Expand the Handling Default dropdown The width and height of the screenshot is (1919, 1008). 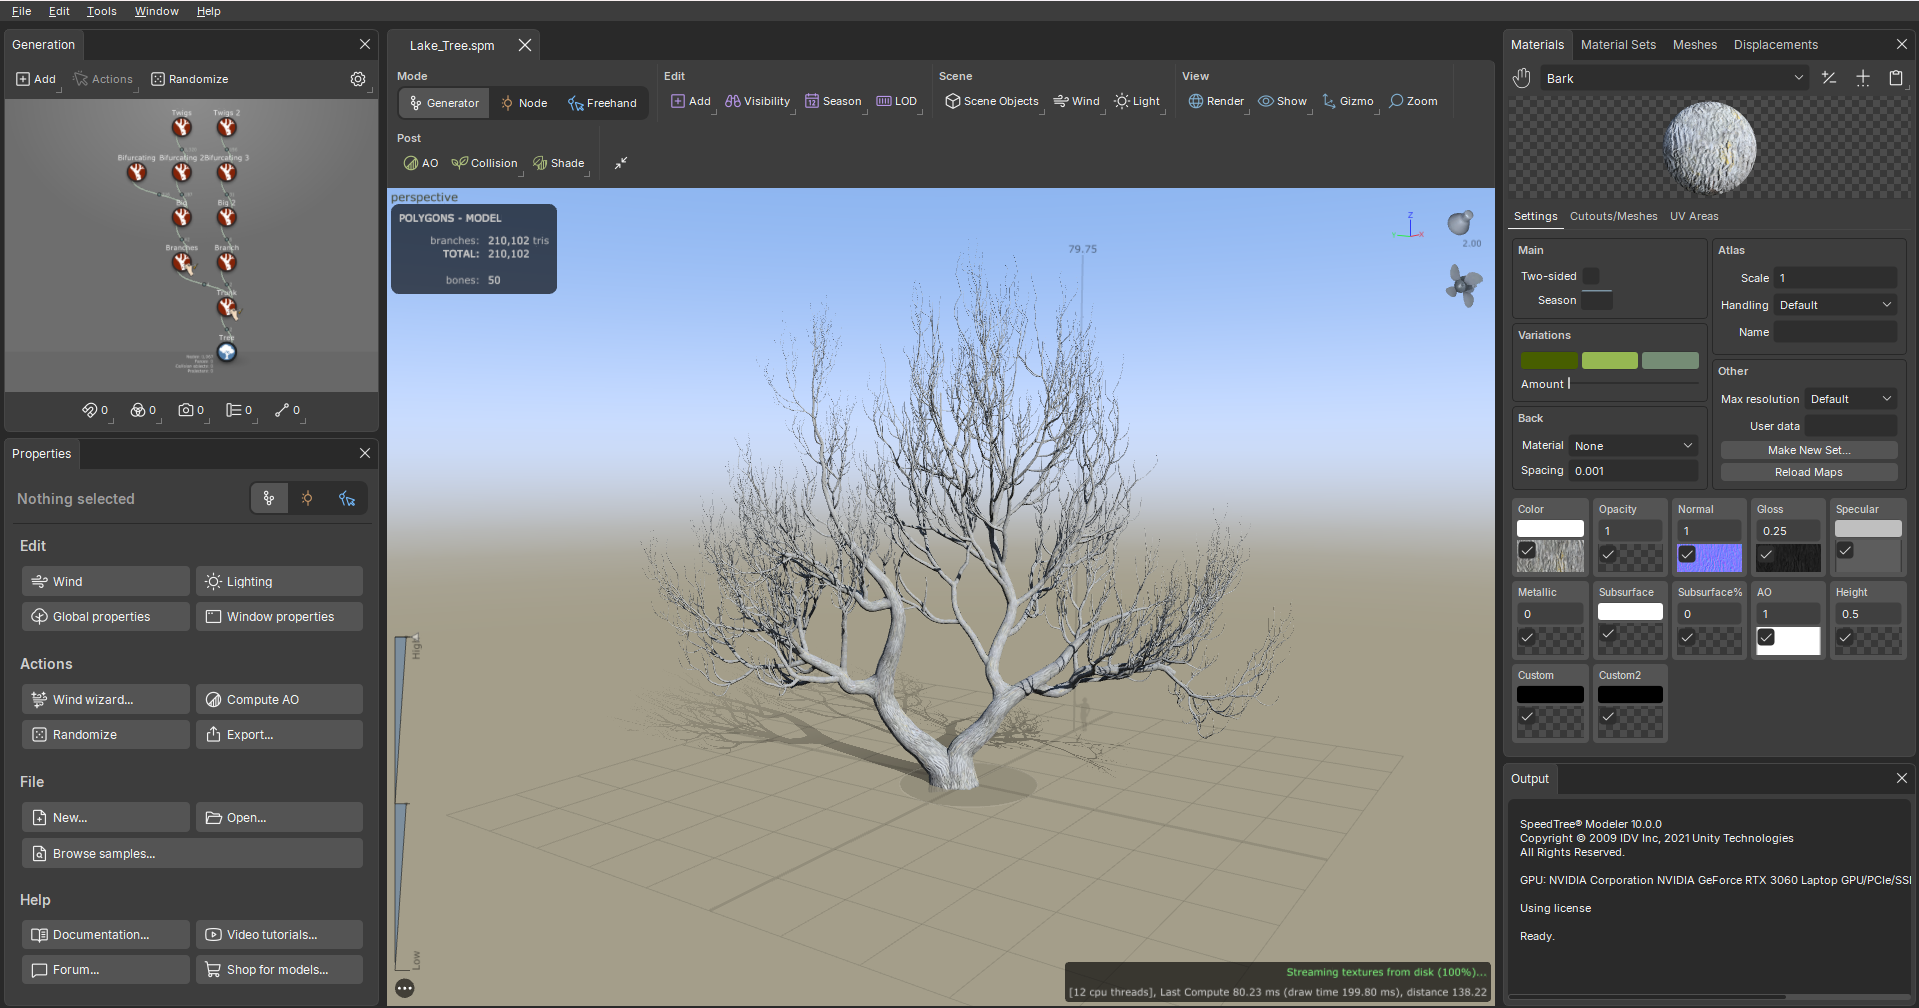pyautogui.click(x=1836, y=305)
